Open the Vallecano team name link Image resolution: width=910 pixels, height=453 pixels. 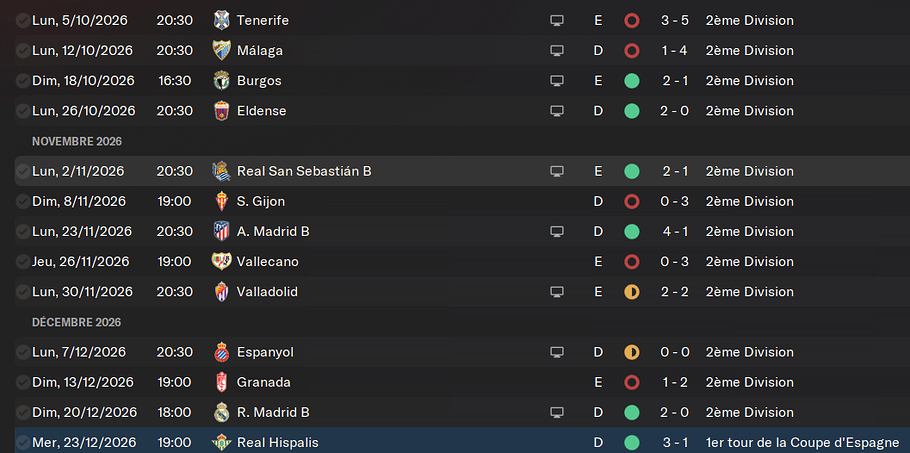coord(268,262)
